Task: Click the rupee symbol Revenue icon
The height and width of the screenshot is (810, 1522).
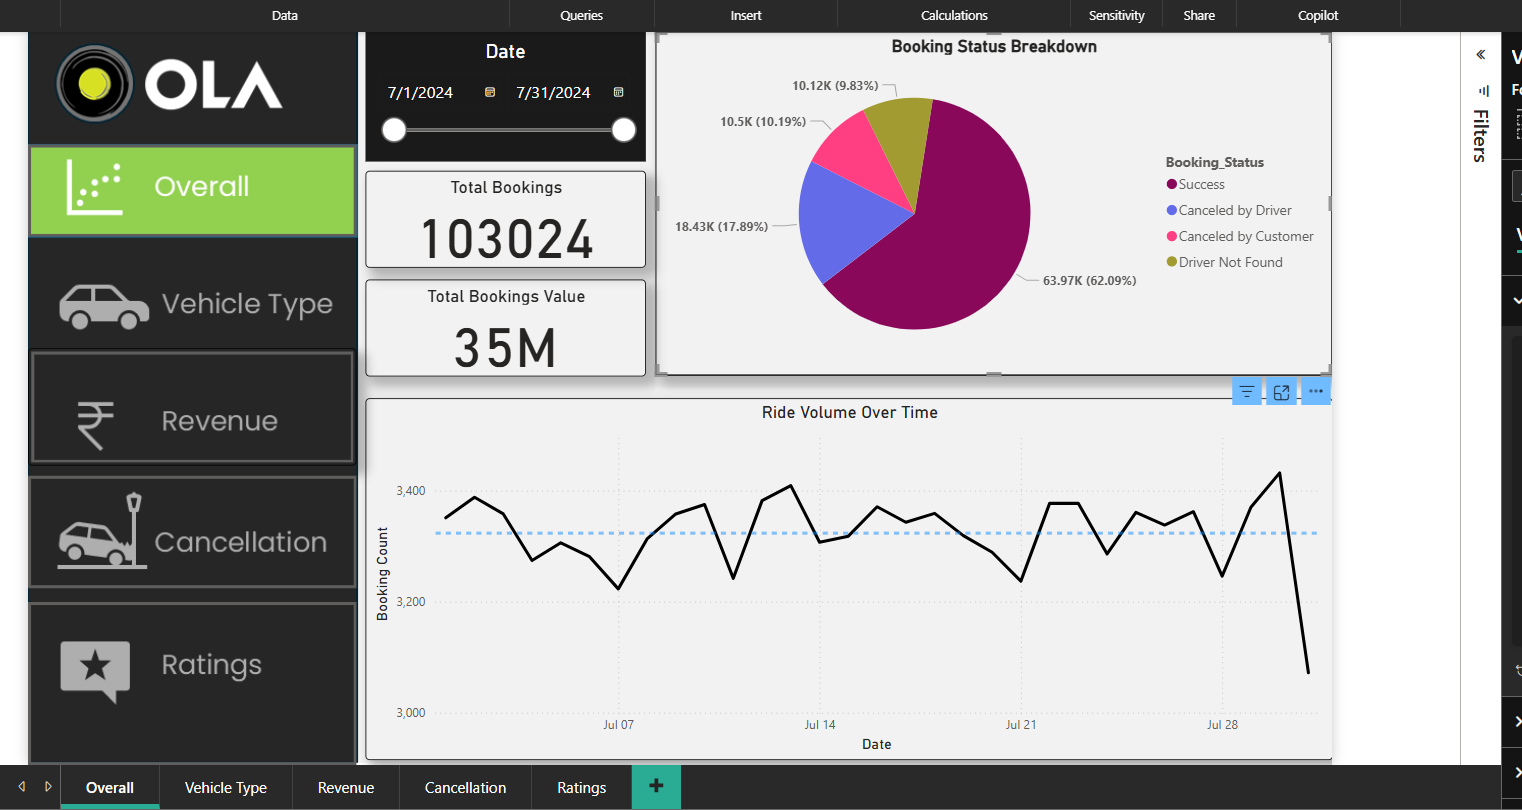Action: point(96,424)
